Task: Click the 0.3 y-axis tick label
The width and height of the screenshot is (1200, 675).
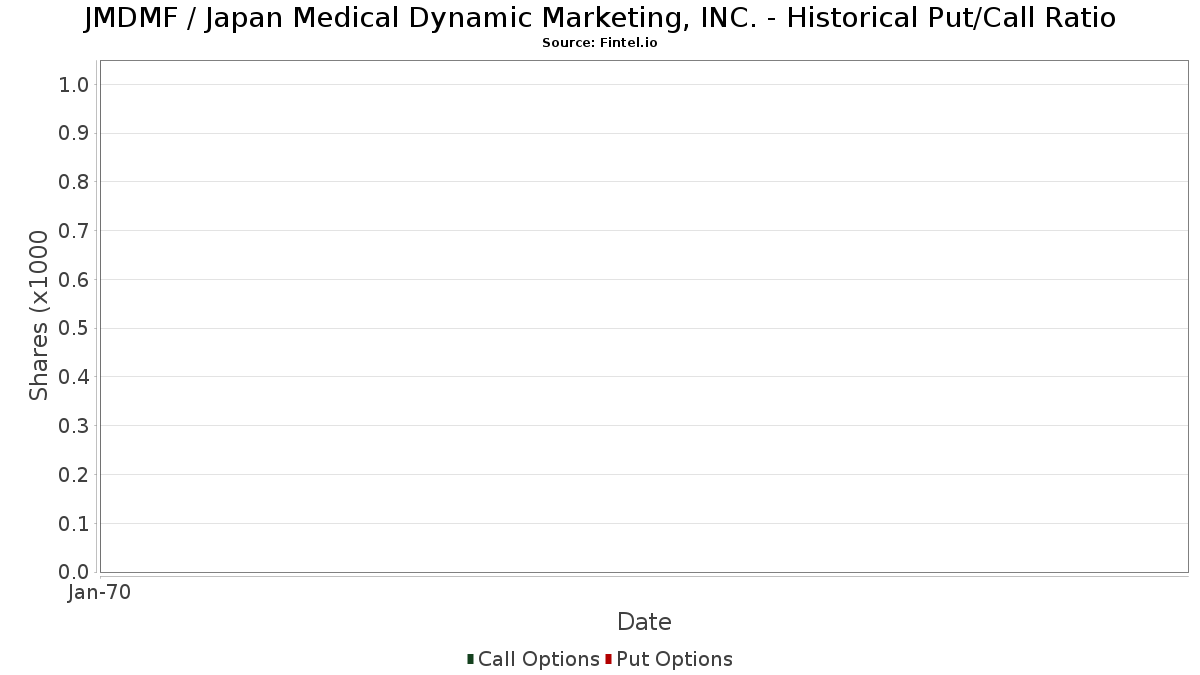Action: click(x=75, y=426)
